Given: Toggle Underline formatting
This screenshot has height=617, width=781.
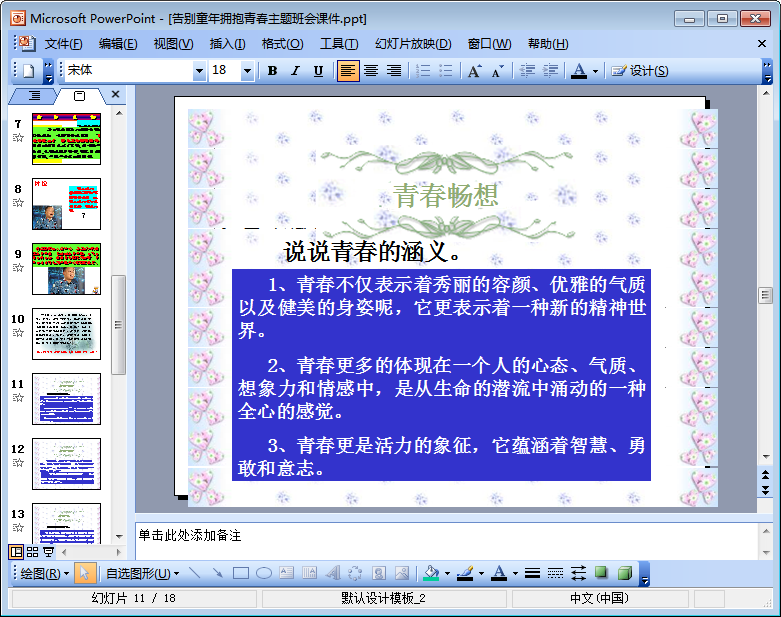Looking at the screenshot, I should coord(318,71).
